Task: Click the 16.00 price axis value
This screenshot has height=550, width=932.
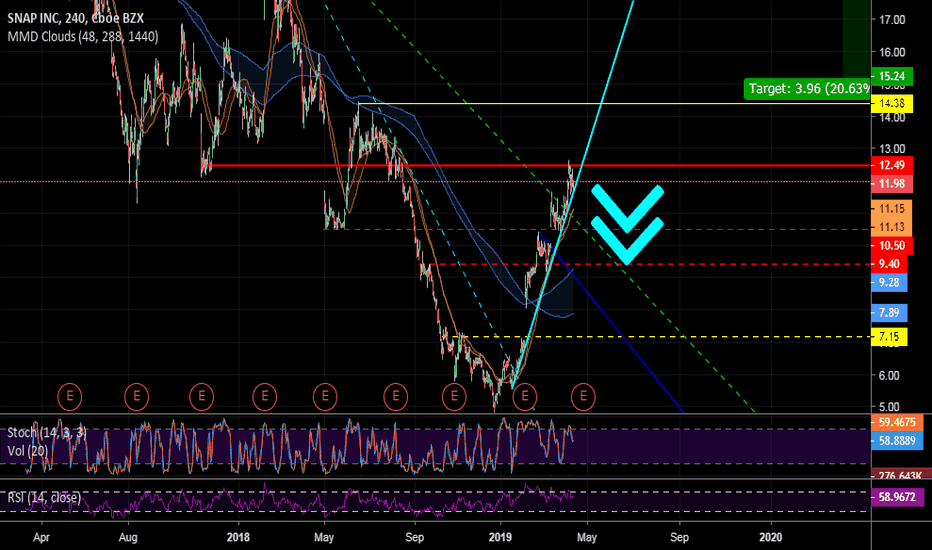Action: point(892,52)
